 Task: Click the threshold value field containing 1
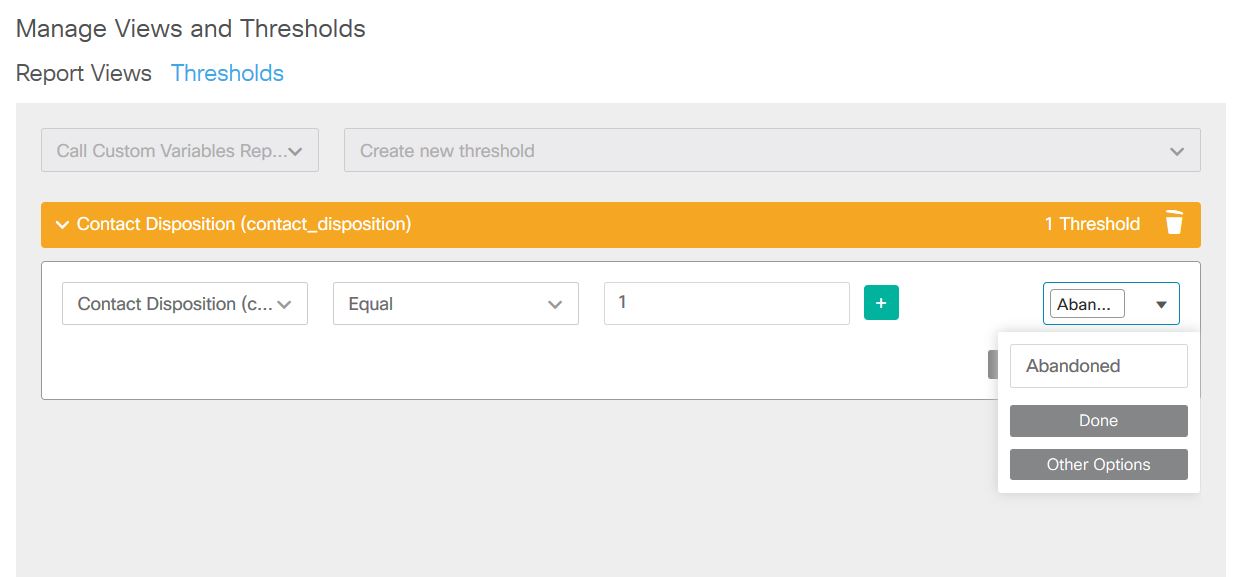[726, 303]
